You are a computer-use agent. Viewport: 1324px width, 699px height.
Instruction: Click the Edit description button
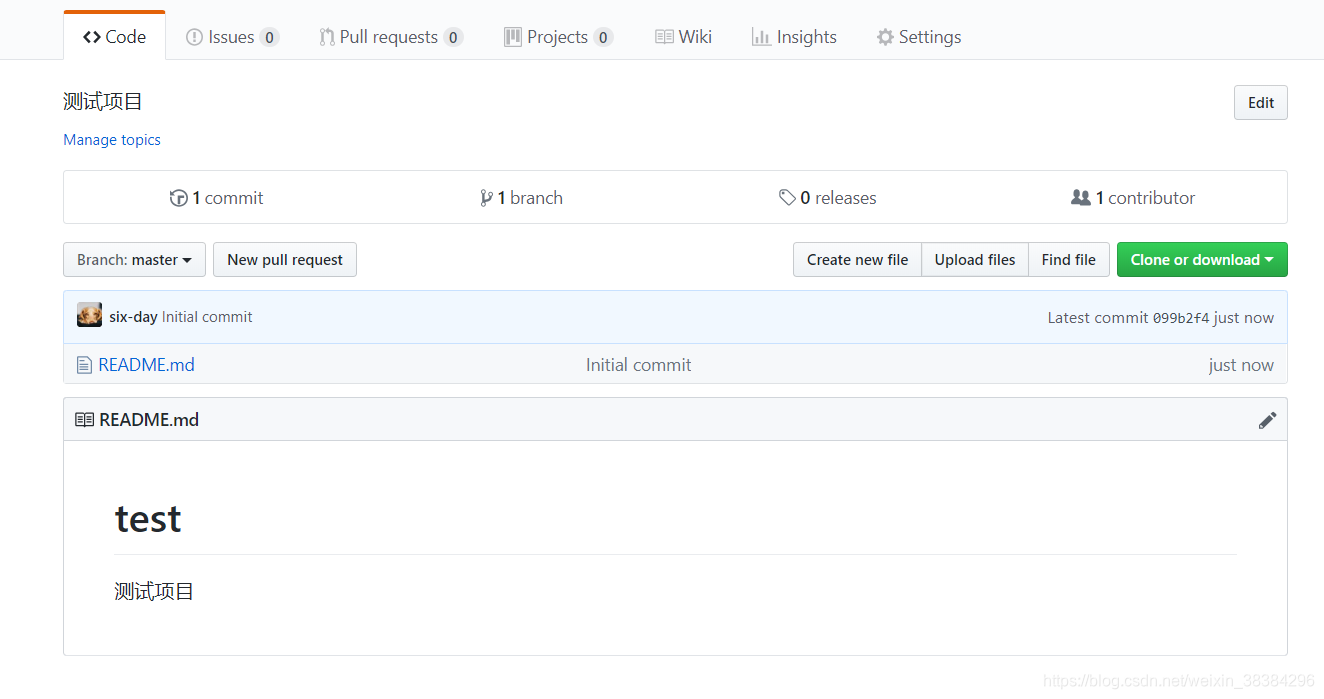click(1261, 102)
